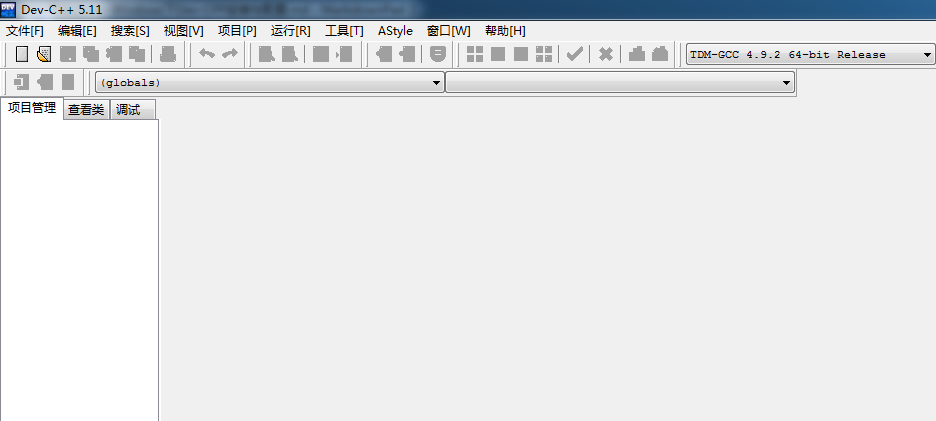This screenshot has height=421, width=936.
Task: Click the Stop execution X icon
Action: point(606,54)
